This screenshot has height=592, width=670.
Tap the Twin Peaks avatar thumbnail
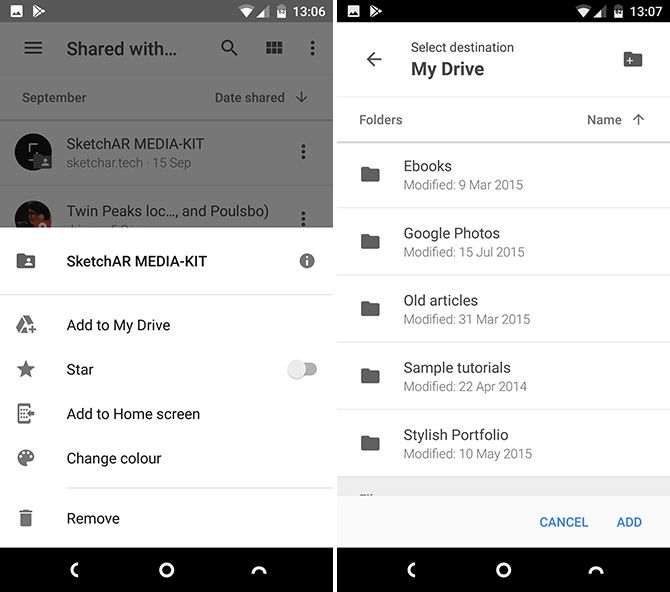point(33,214)
